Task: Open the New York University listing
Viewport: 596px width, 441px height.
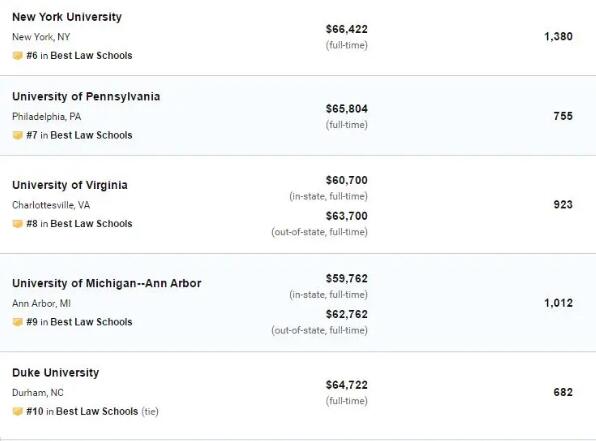Action: pos(67,17)
